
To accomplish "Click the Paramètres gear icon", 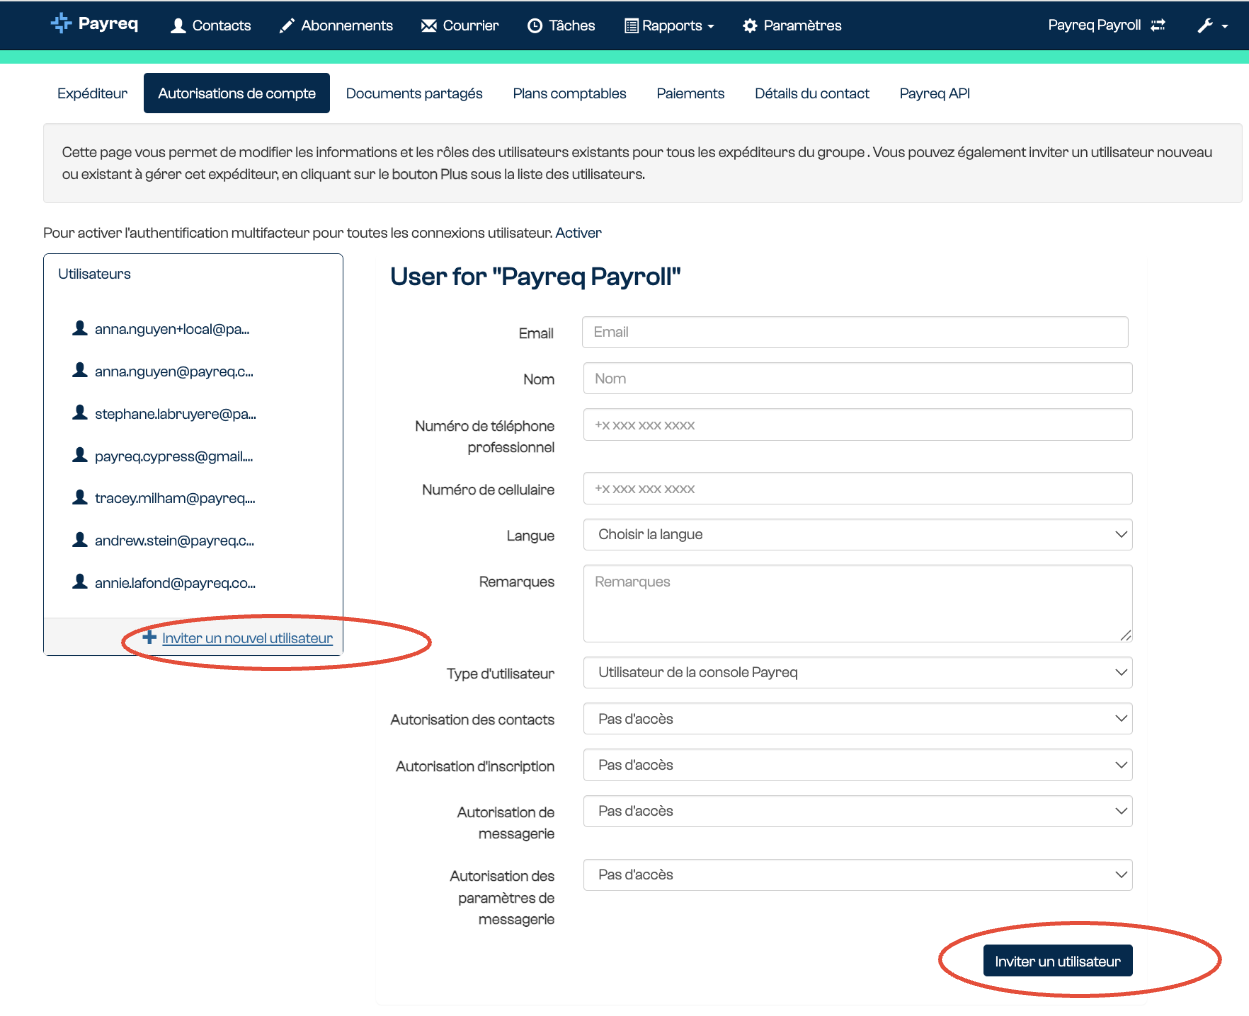I will (750, 26).
